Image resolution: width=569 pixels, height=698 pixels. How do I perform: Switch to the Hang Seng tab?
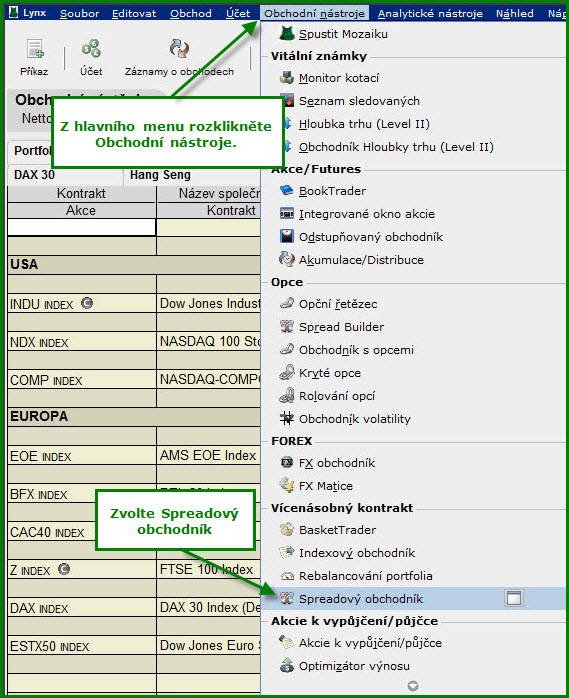[x=160, y=175]
